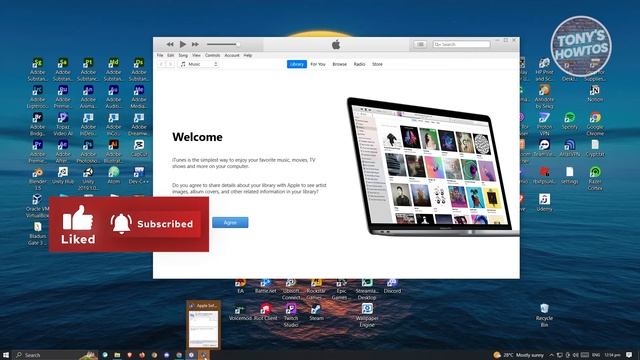Open the taskbar notification center icon

629,355
